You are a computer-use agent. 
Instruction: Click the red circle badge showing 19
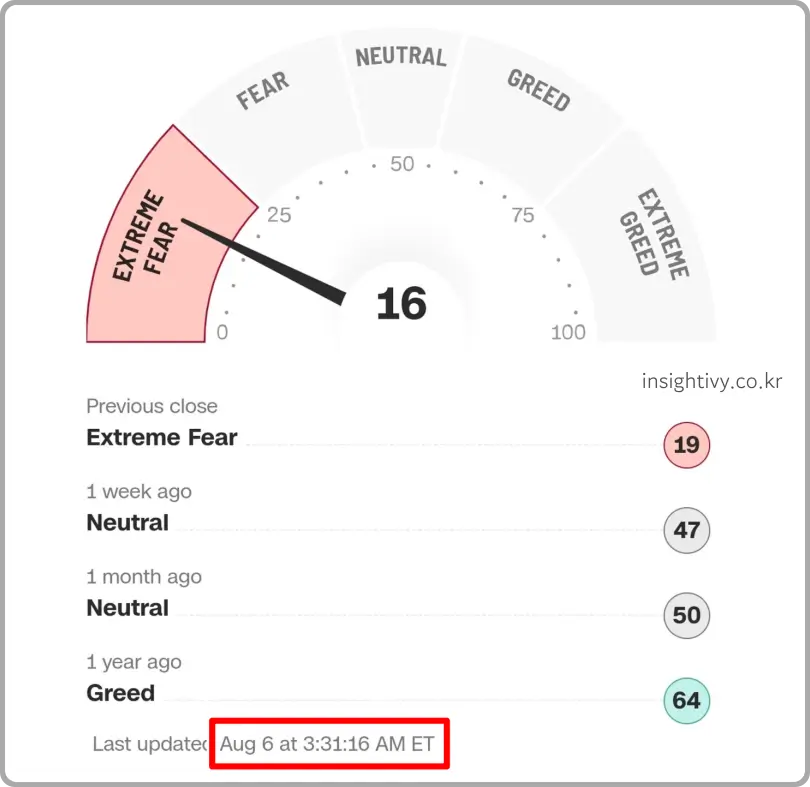click(687, 445)
